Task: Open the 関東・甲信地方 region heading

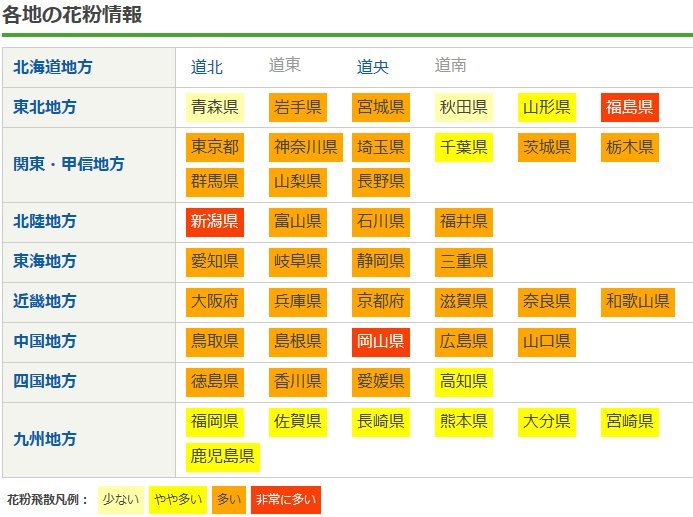Action: point(68,164)
